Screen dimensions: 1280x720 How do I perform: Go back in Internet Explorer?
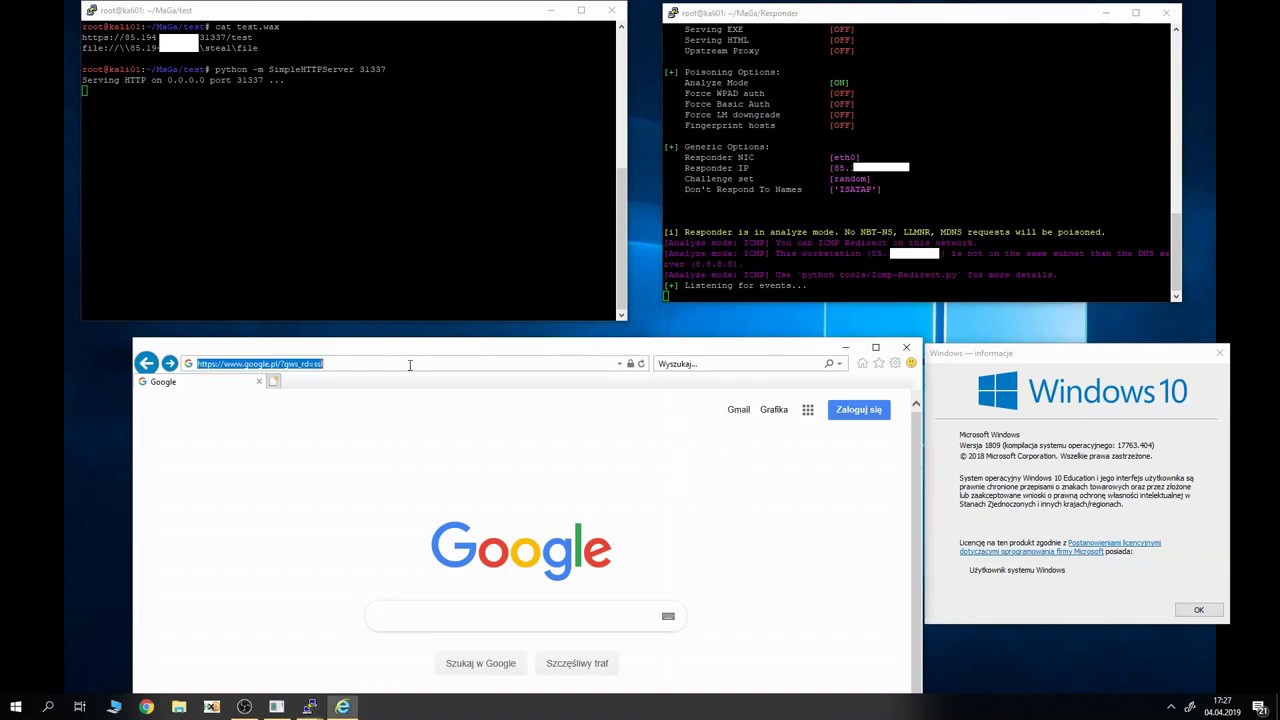[146, 363]
